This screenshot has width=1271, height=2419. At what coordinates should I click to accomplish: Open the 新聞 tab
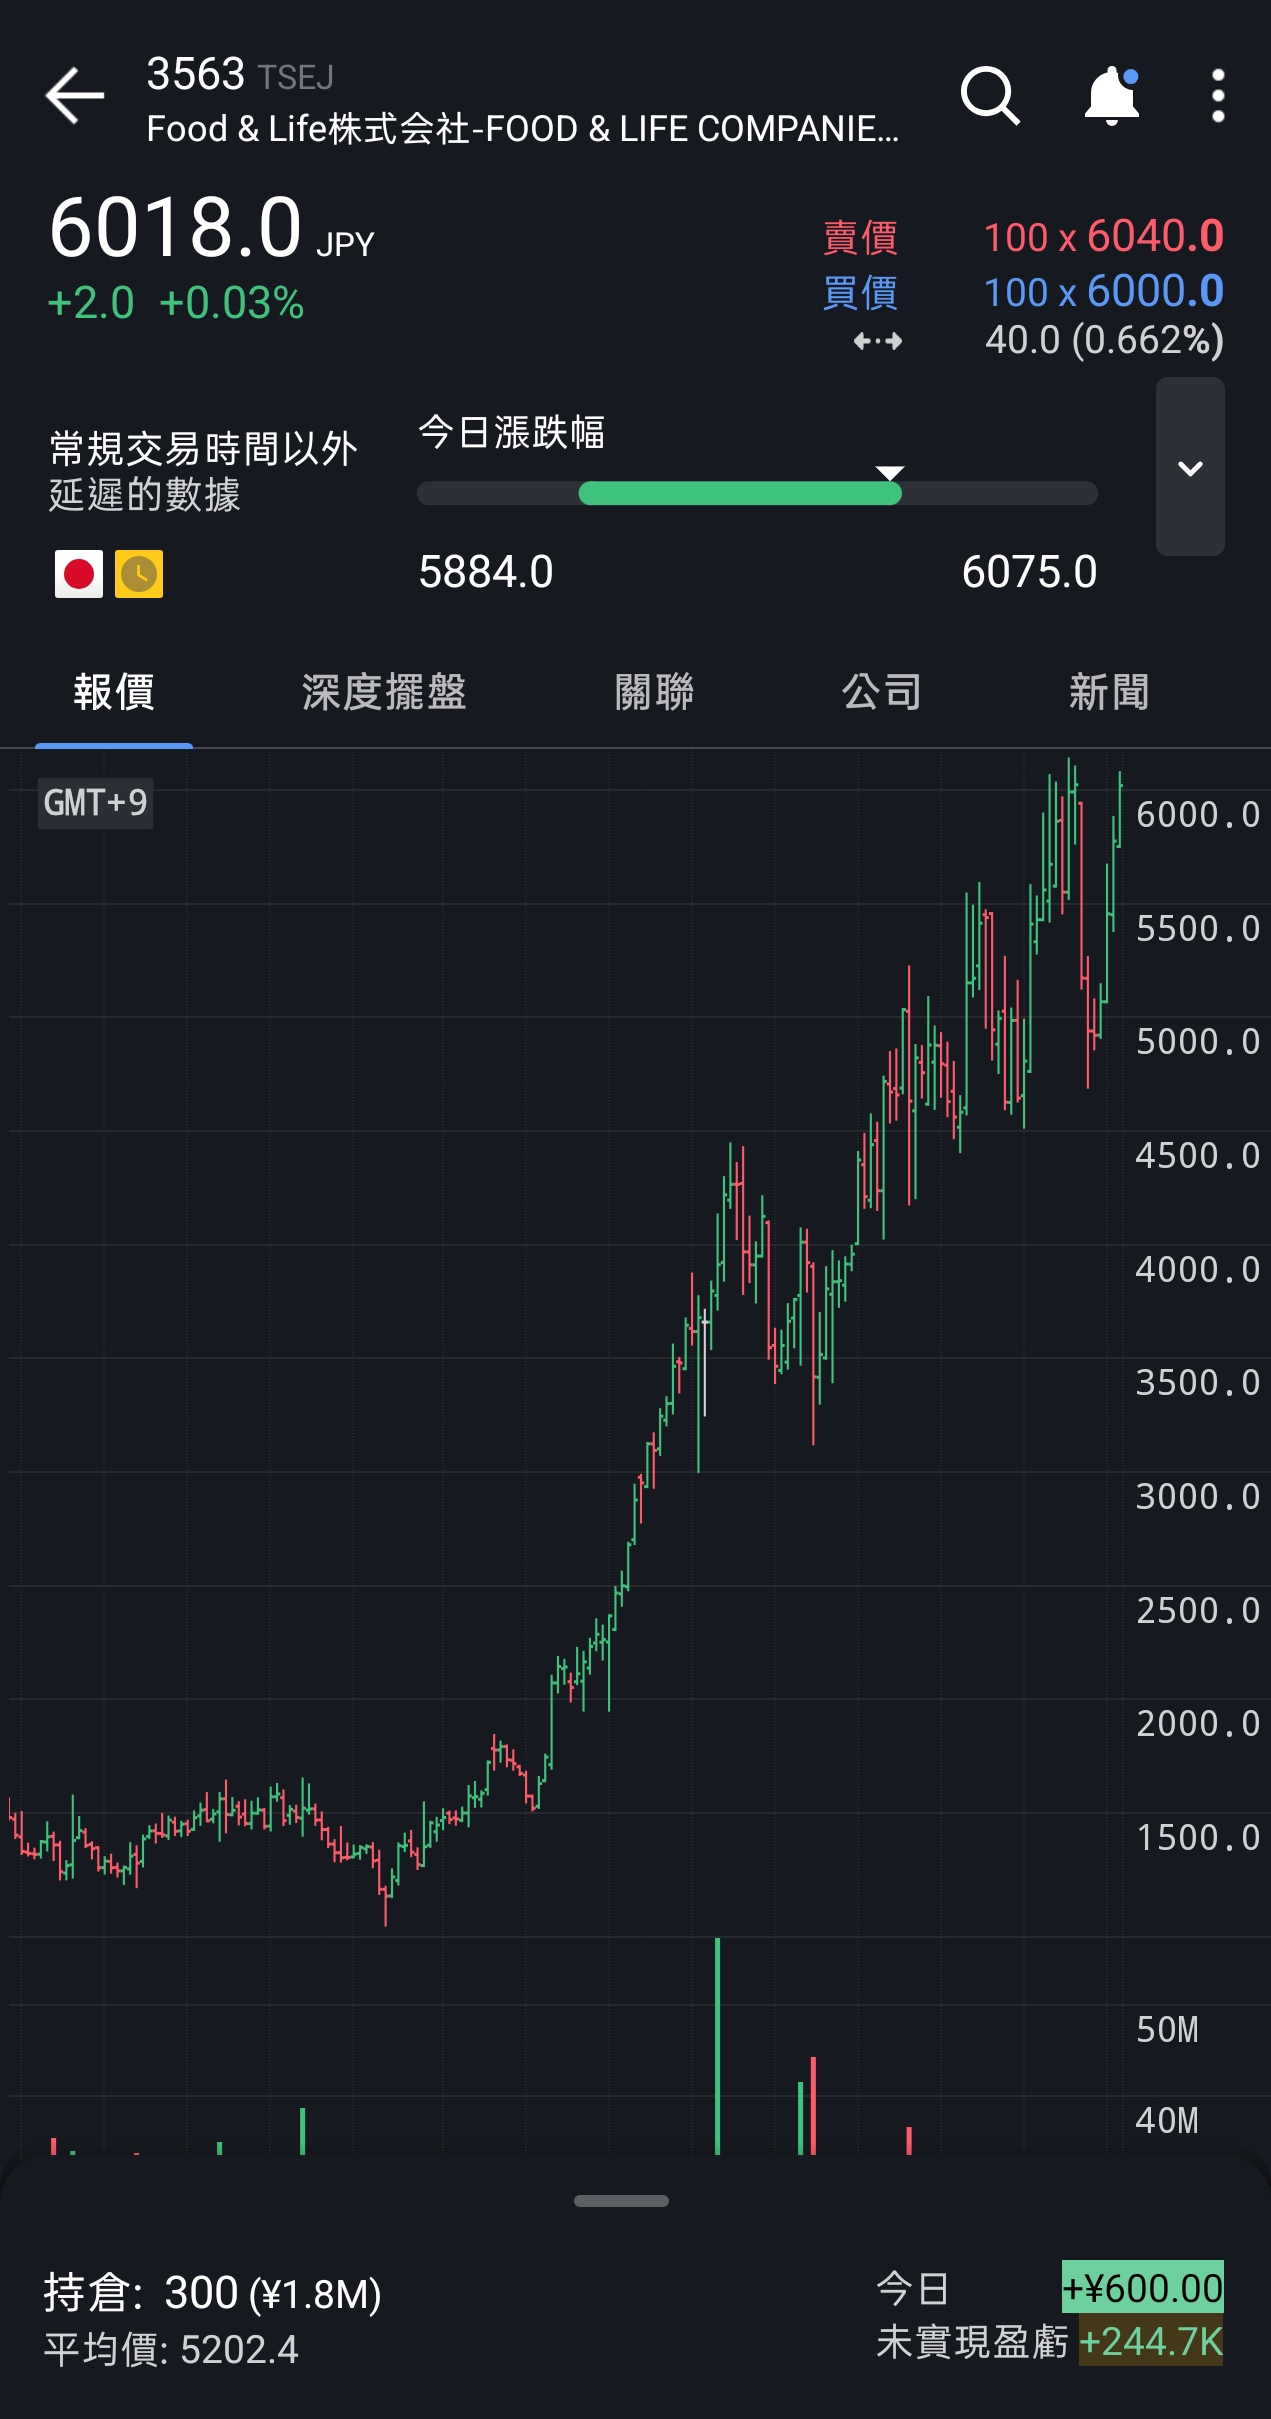[x=1109, y=692]
